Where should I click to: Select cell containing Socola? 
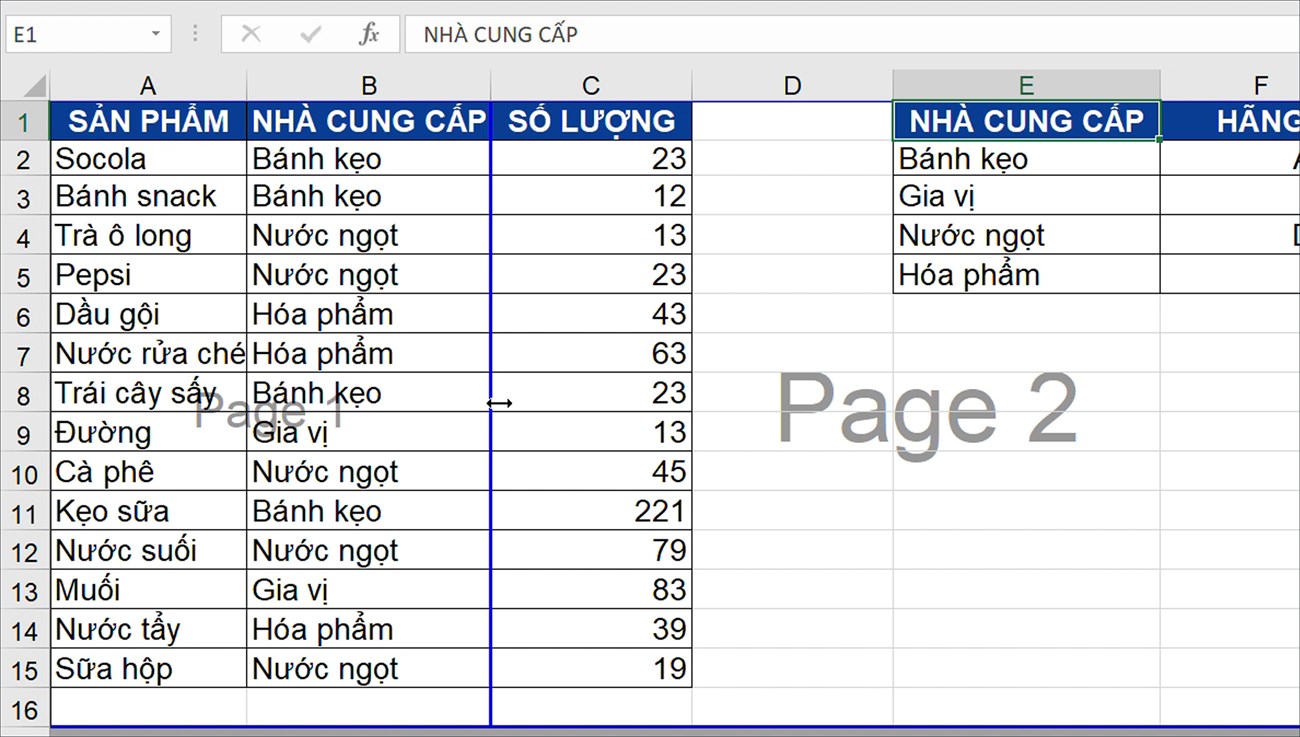148,158
